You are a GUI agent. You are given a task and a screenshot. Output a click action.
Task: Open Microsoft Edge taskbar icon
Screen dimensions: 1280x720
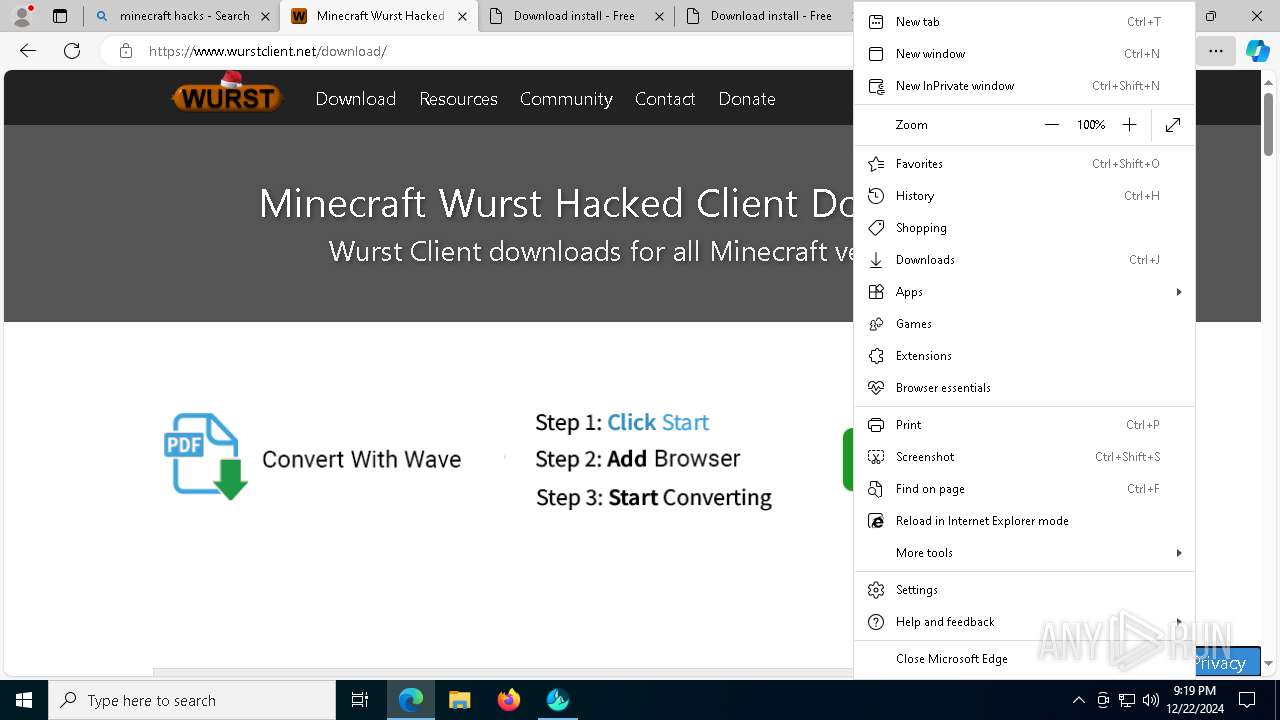[x=411, y=700]
